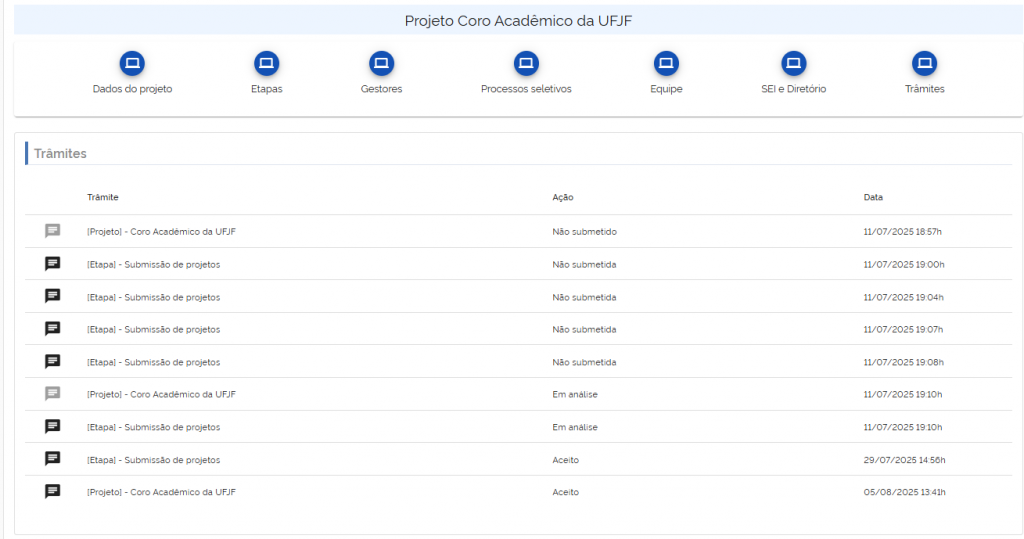
Task: Click the Data column header
Action: coord(873,197)
